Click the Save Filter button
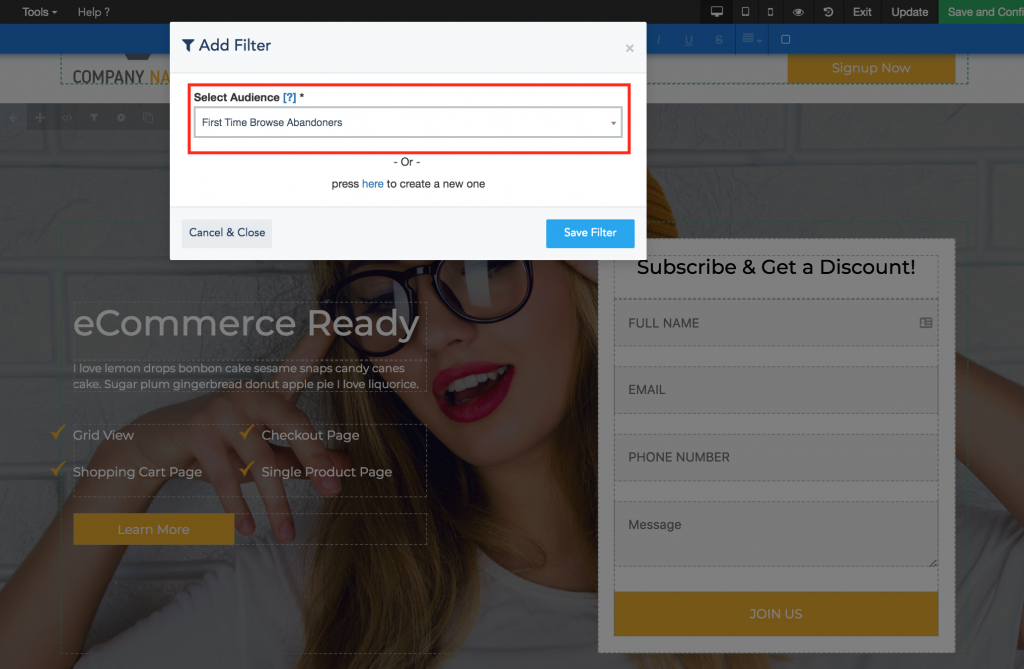This screenshot has width=1024, height=669. [590, 233]
